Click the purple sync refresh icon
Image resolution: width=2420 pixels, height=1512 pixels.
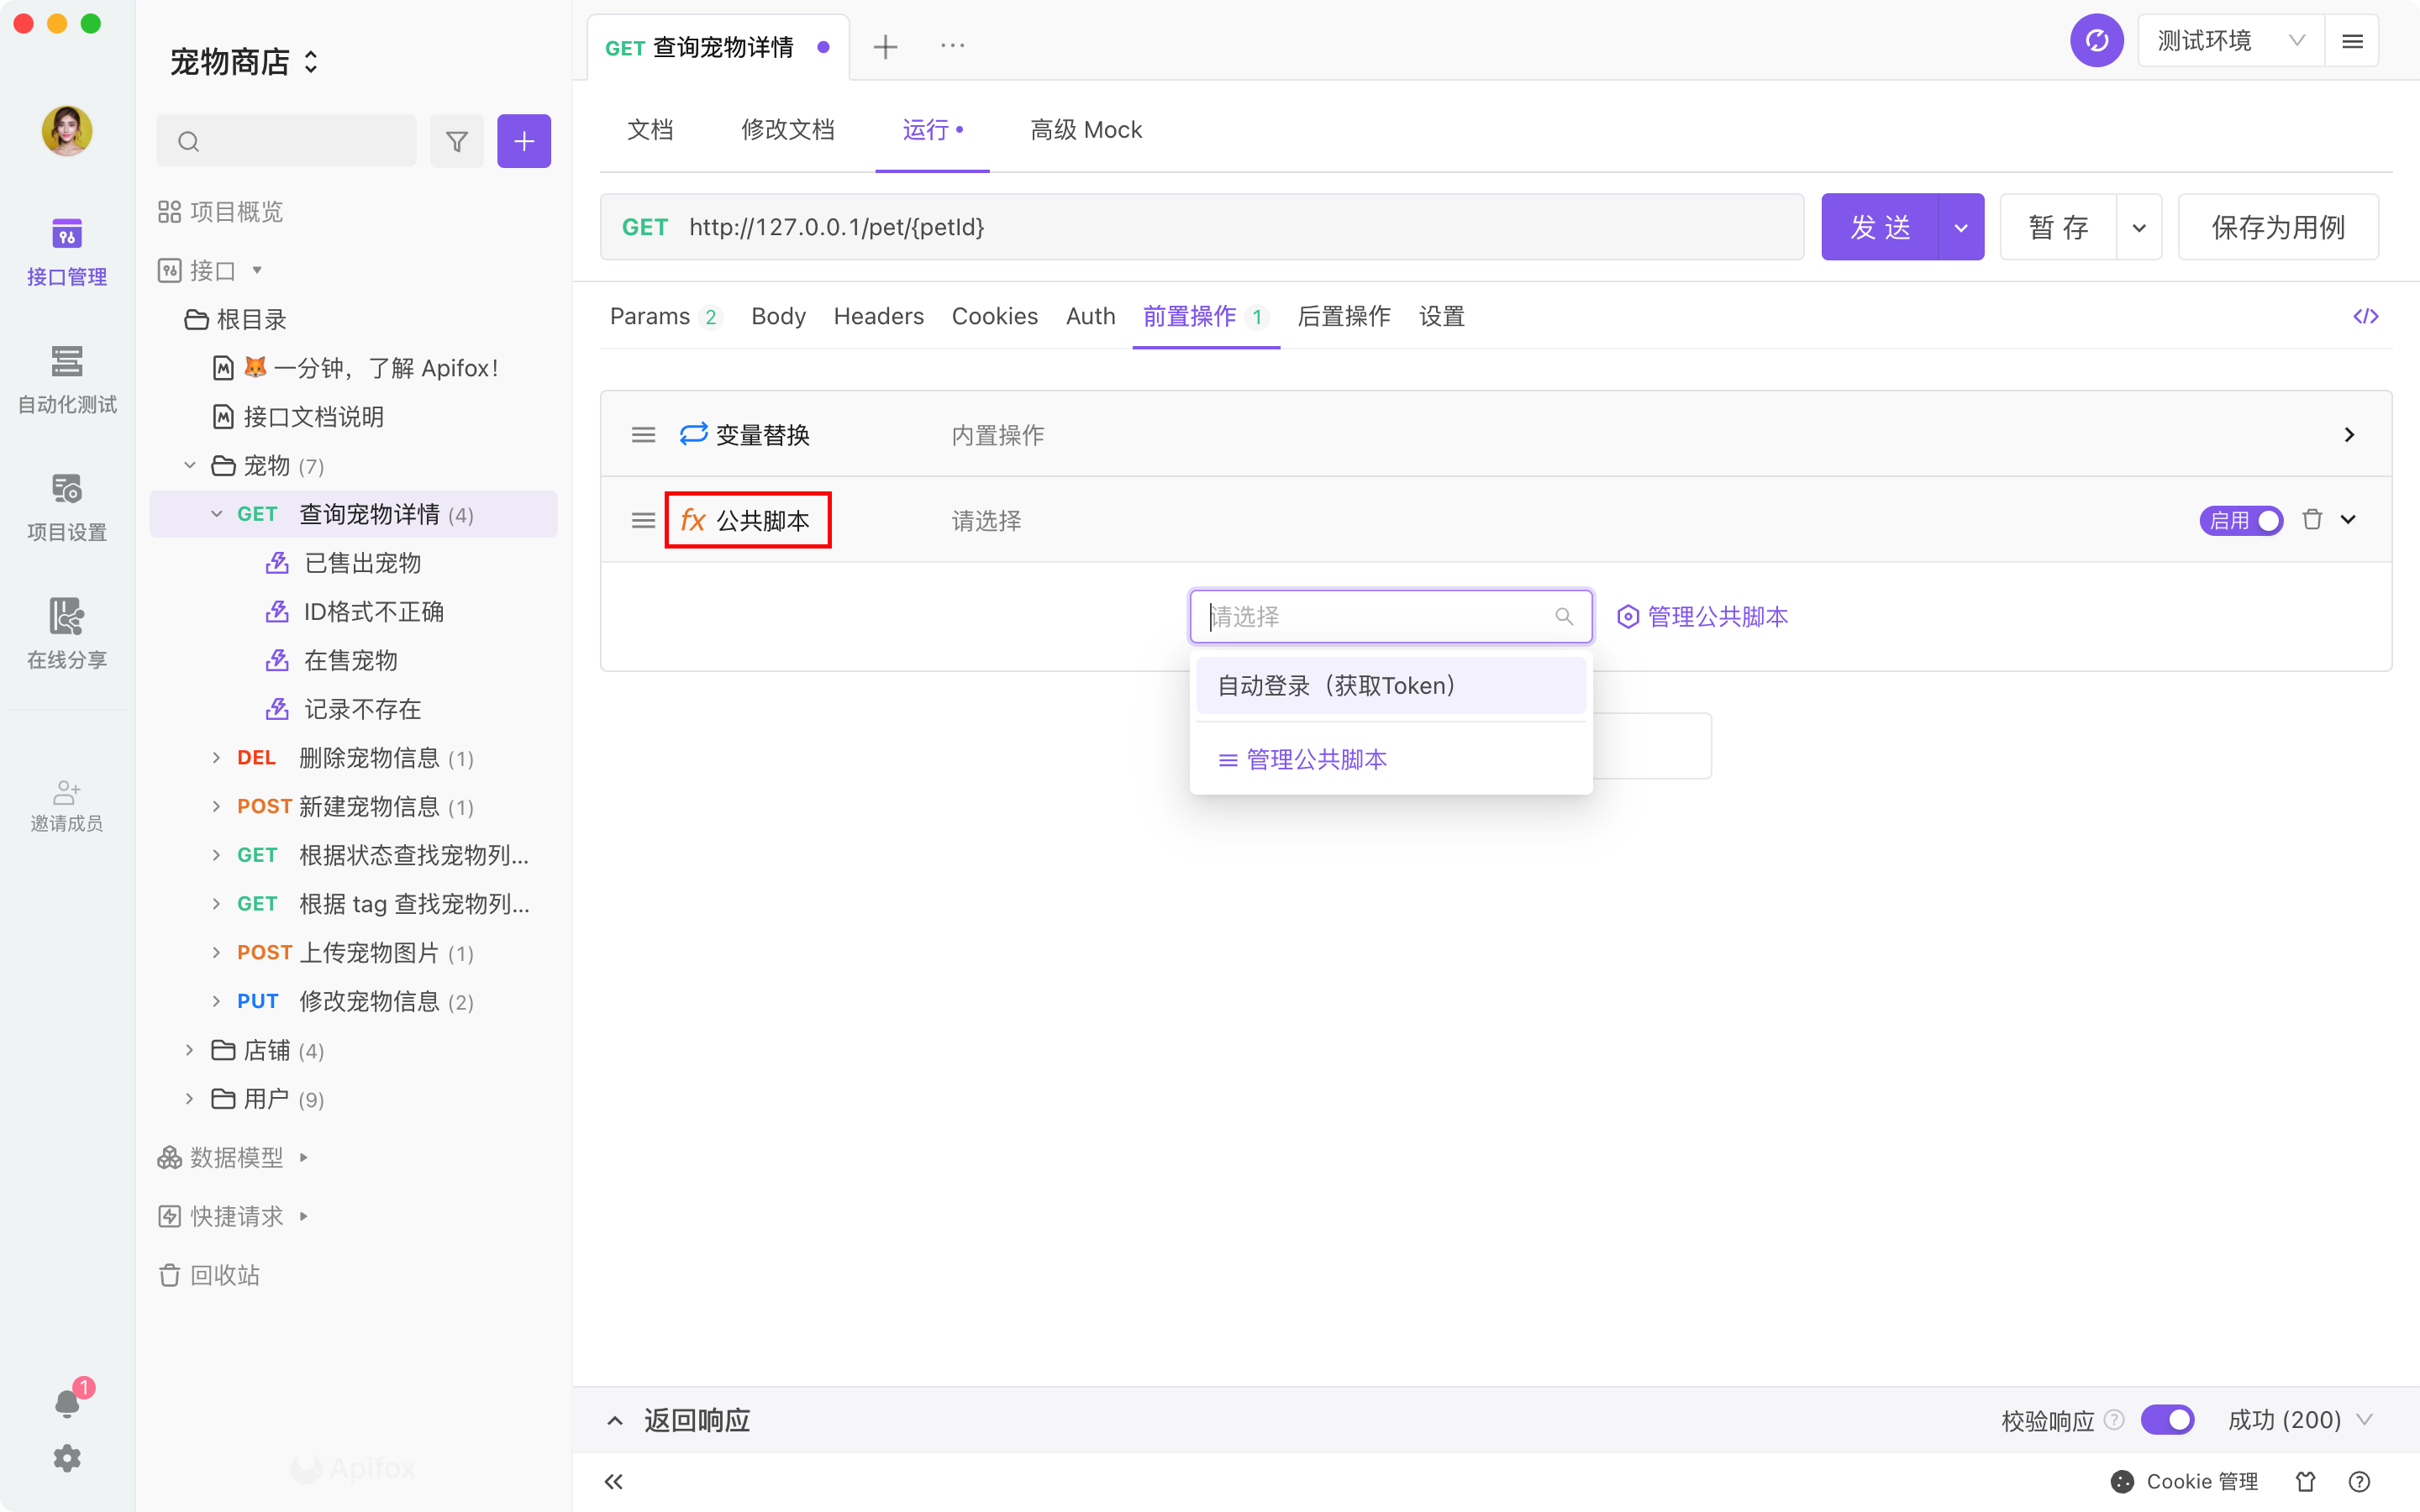2096,41
